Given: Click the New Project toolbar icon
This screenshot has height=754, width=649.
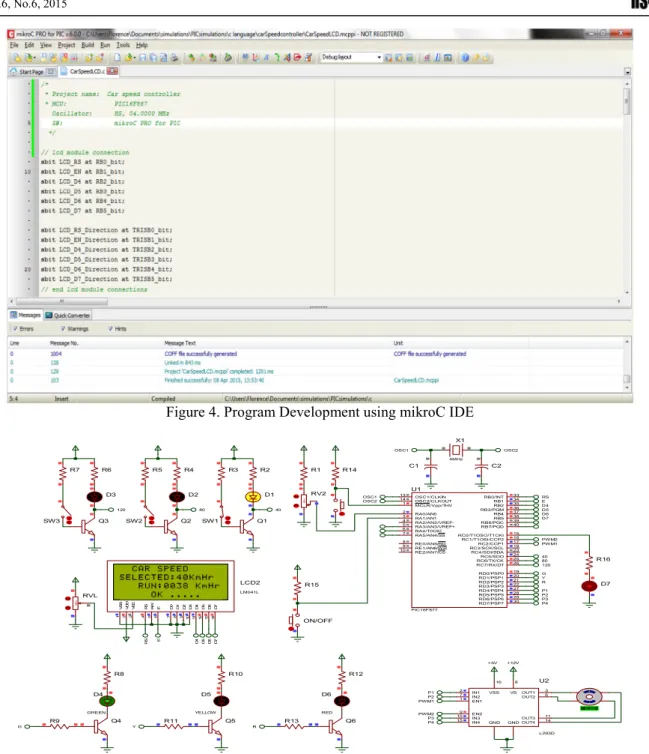Looking at the screenshot, I should click(17, 58).
